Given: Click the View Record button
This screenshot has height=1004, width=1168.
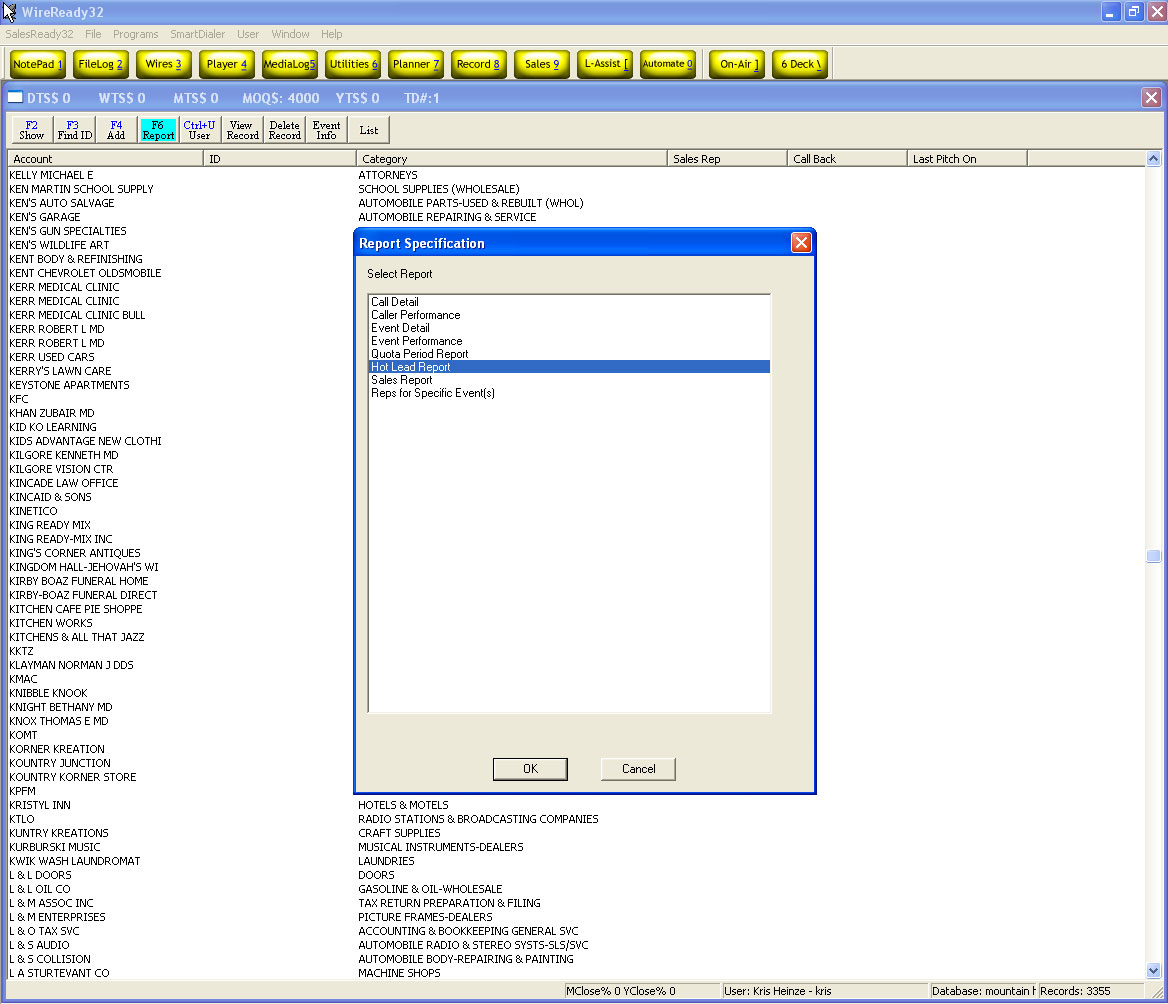Looking at the screenshot, I should (242, 130).
